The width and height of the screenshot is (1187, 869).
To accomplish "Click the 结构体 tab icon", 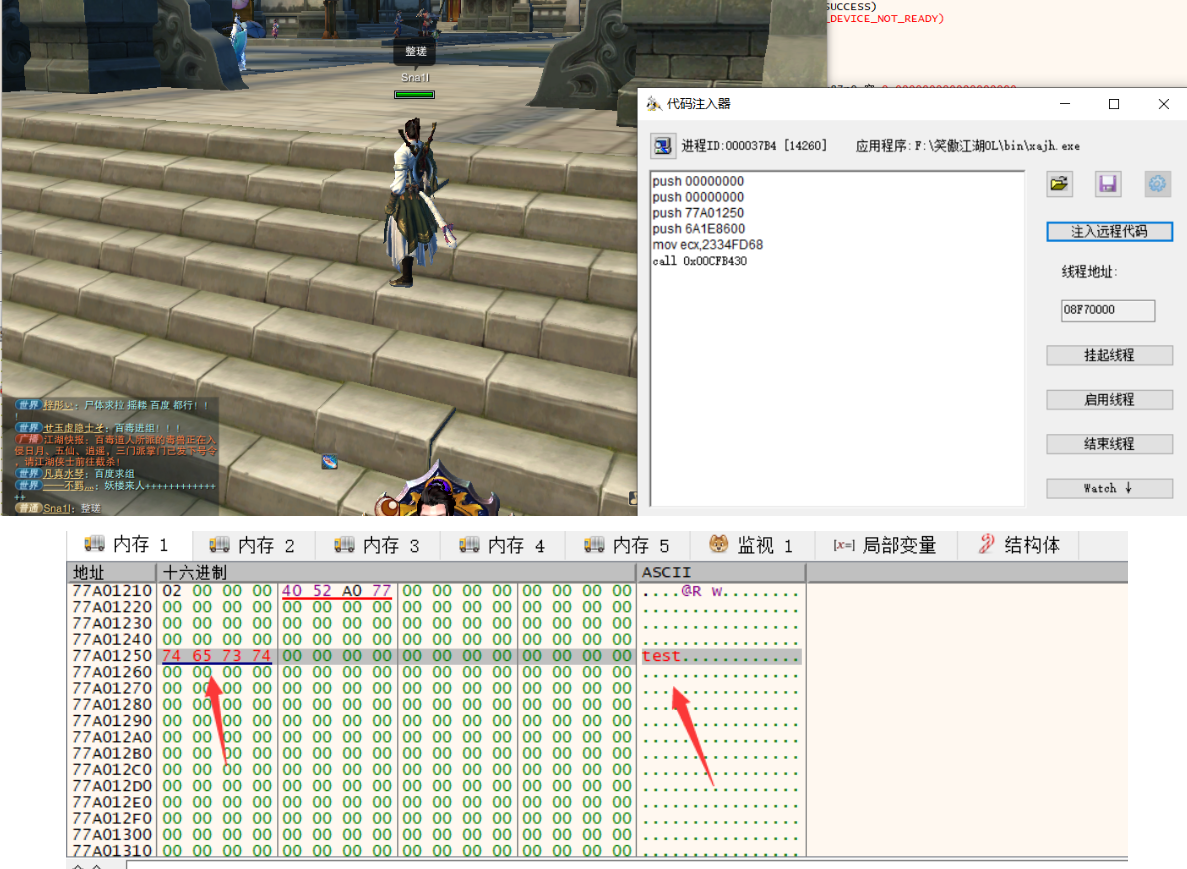I will [986, 544].
